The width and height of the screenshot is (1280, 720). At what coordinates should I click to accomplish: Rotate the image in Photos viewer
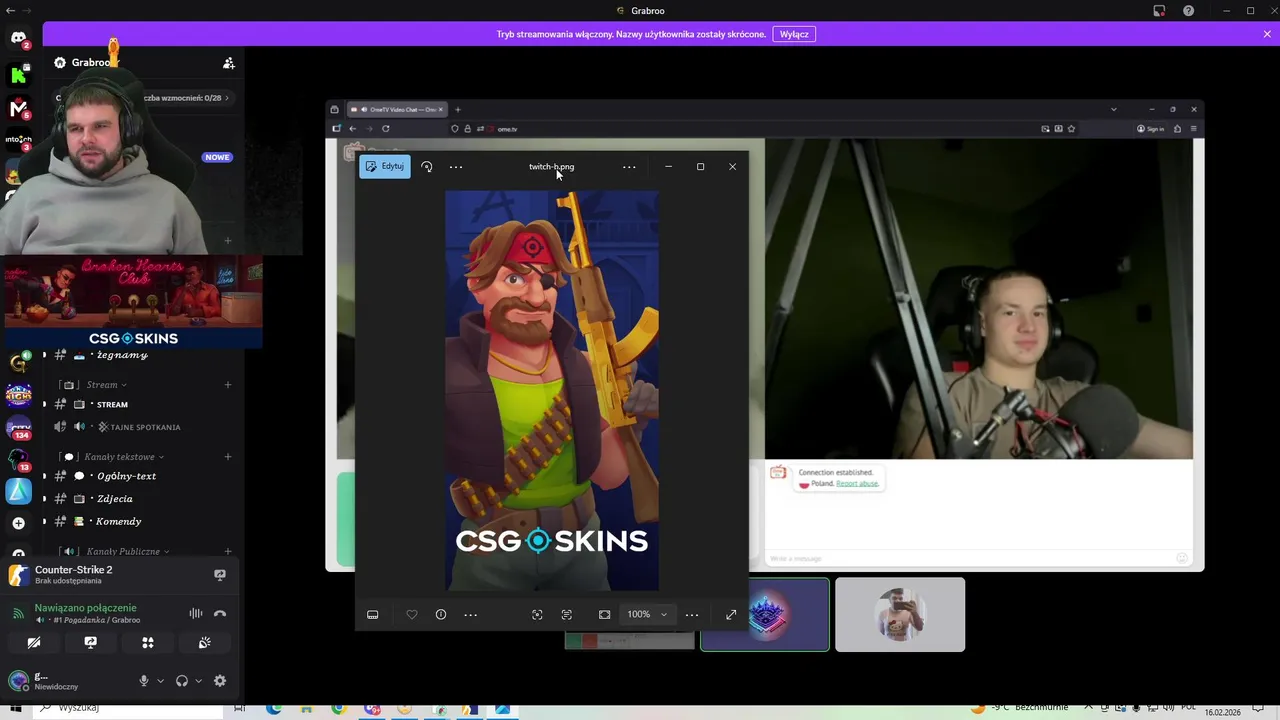[x=427, y=167]
